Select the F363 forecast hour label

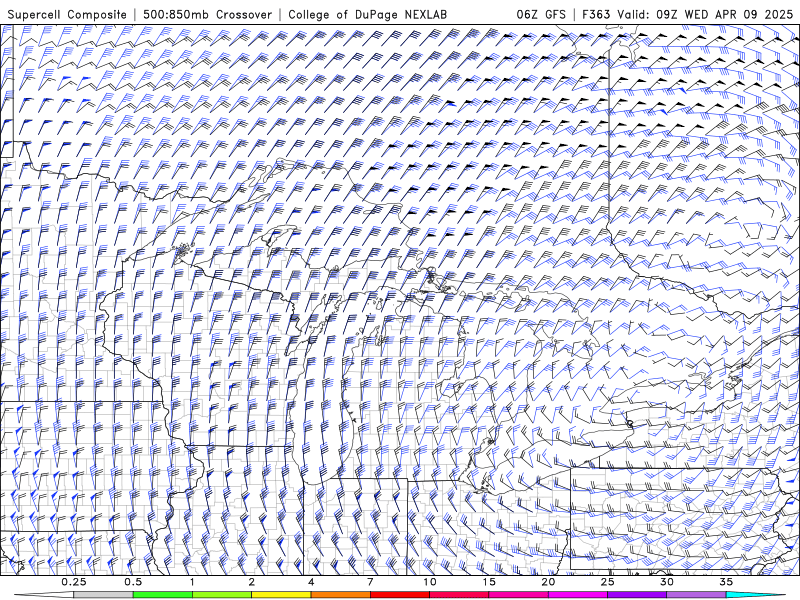[596, 14]
